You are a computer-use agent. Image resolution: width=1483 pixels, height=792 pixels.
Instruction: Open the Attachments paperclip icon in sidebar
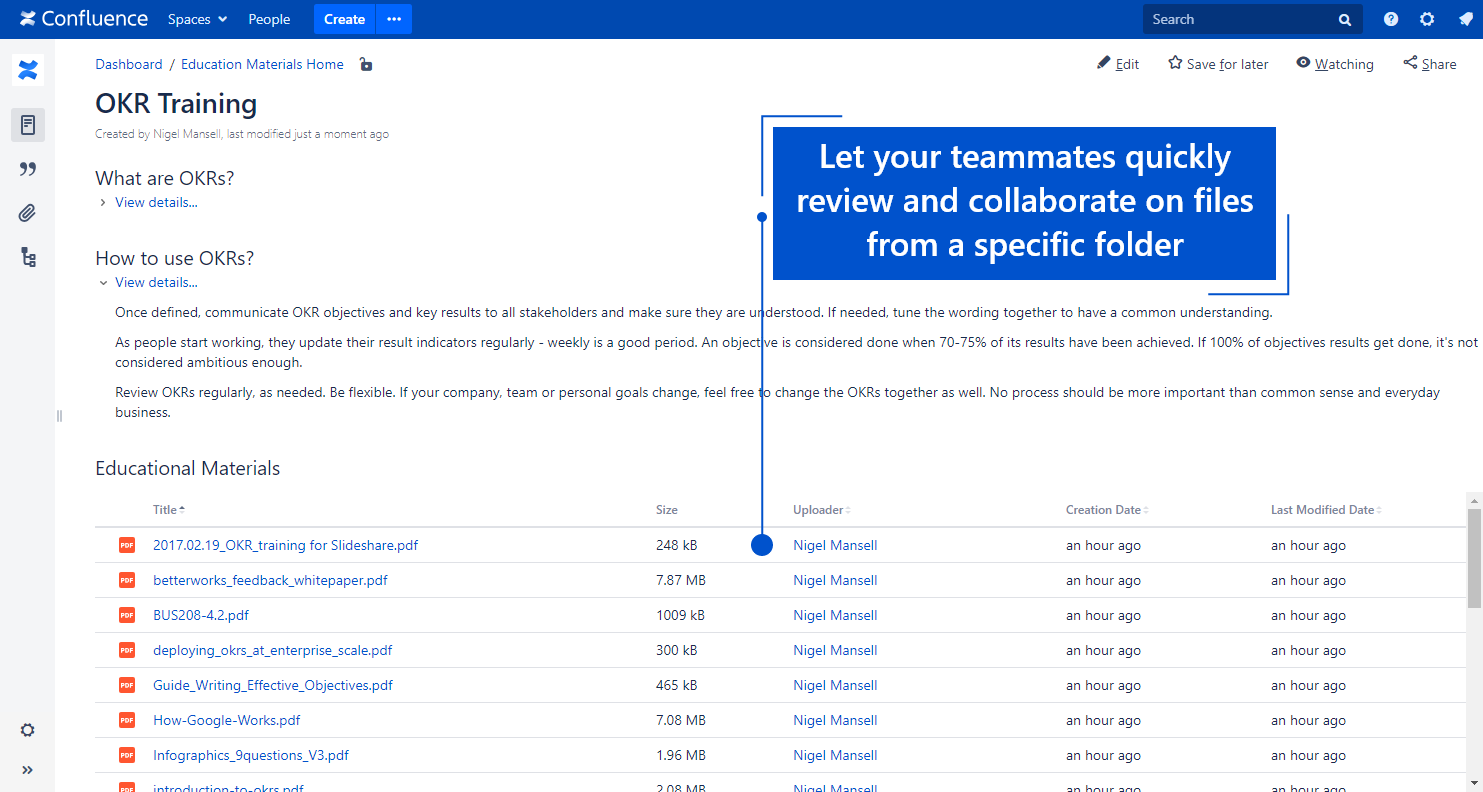click(x=28, y=213)
